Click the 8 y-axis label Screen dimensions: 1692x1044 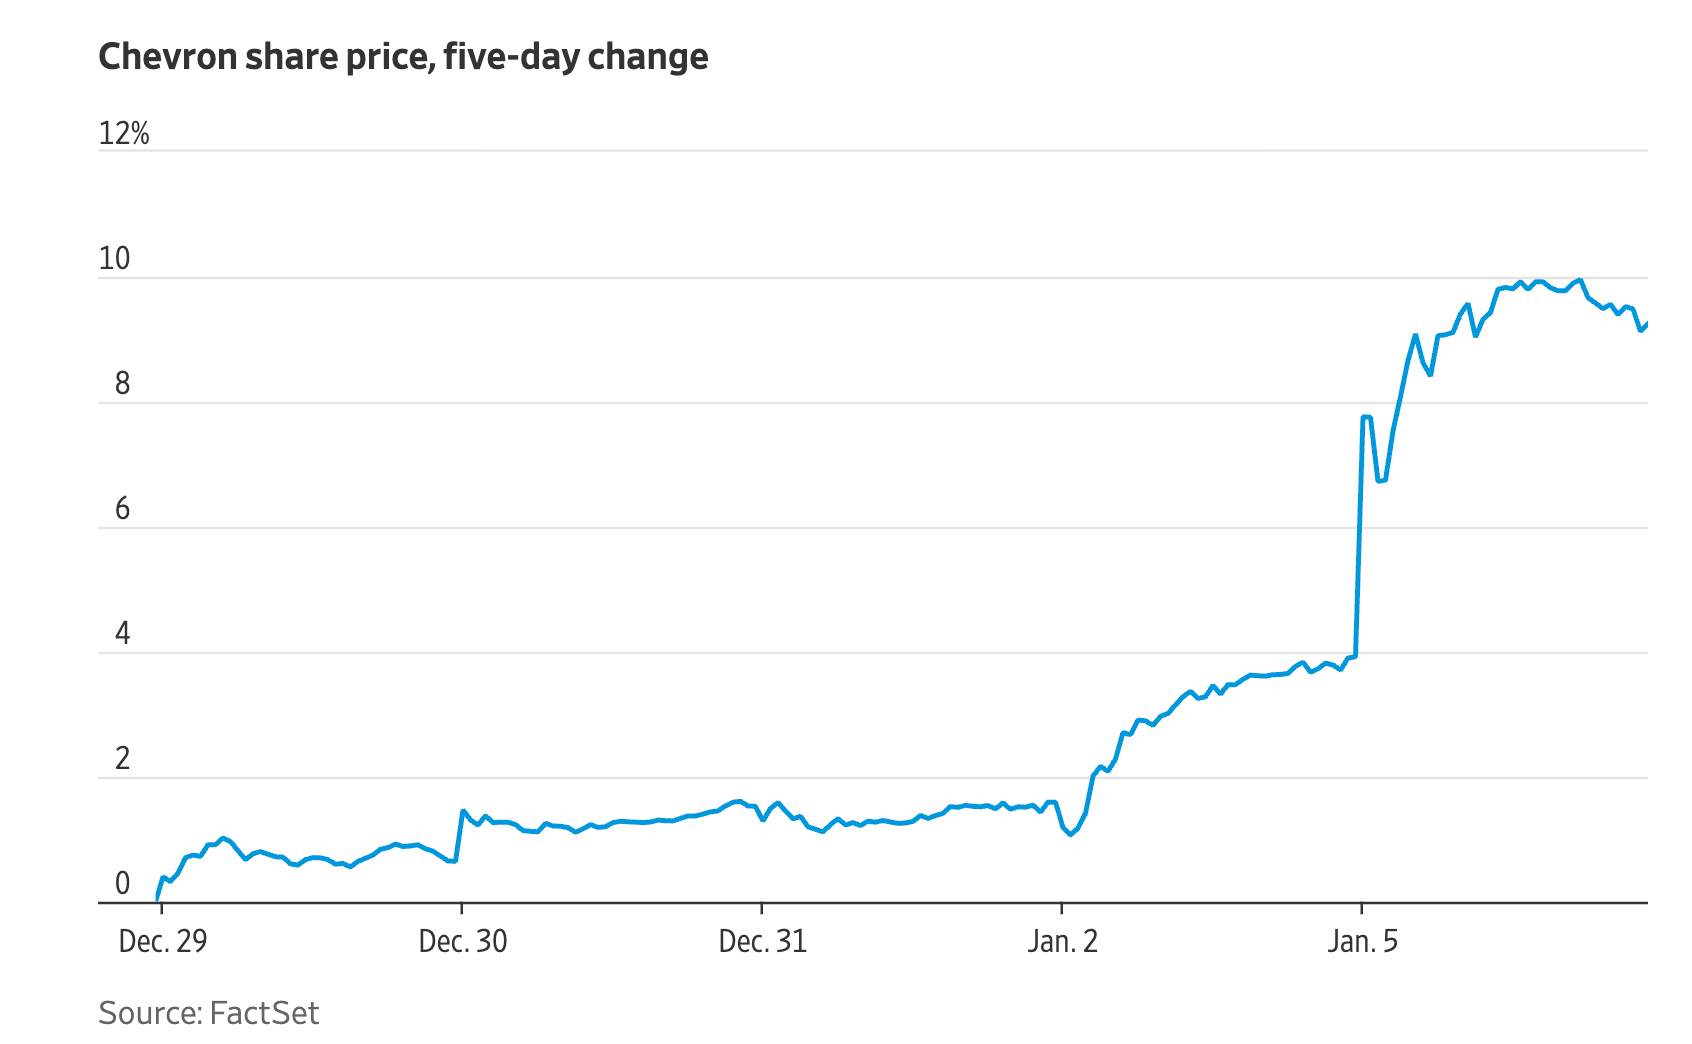[122, 384]
